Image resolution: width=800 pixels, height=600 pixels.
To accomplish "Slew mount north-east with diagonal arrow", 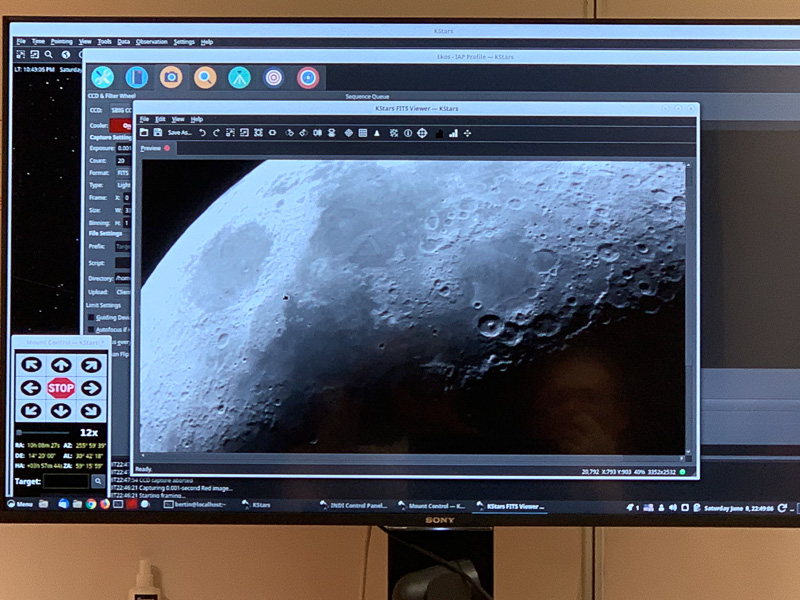I will coord(91,365).
